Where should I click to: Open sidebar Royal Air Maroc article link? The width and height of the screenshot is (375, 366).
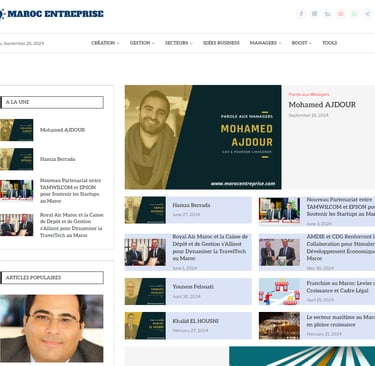(x=72, y=225)
